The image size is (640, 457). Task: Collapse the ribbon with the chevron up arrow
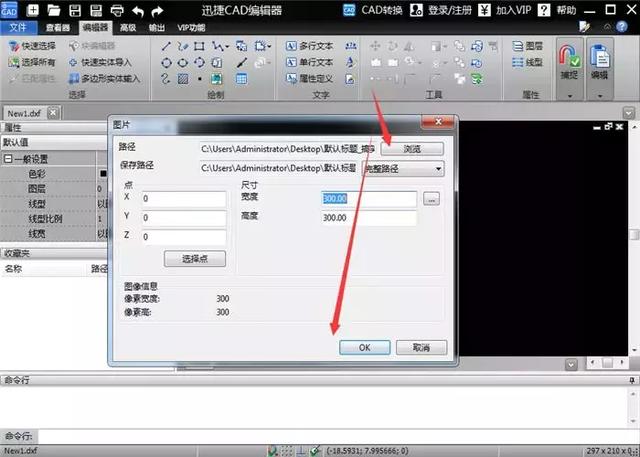click(x=607, y=27)
